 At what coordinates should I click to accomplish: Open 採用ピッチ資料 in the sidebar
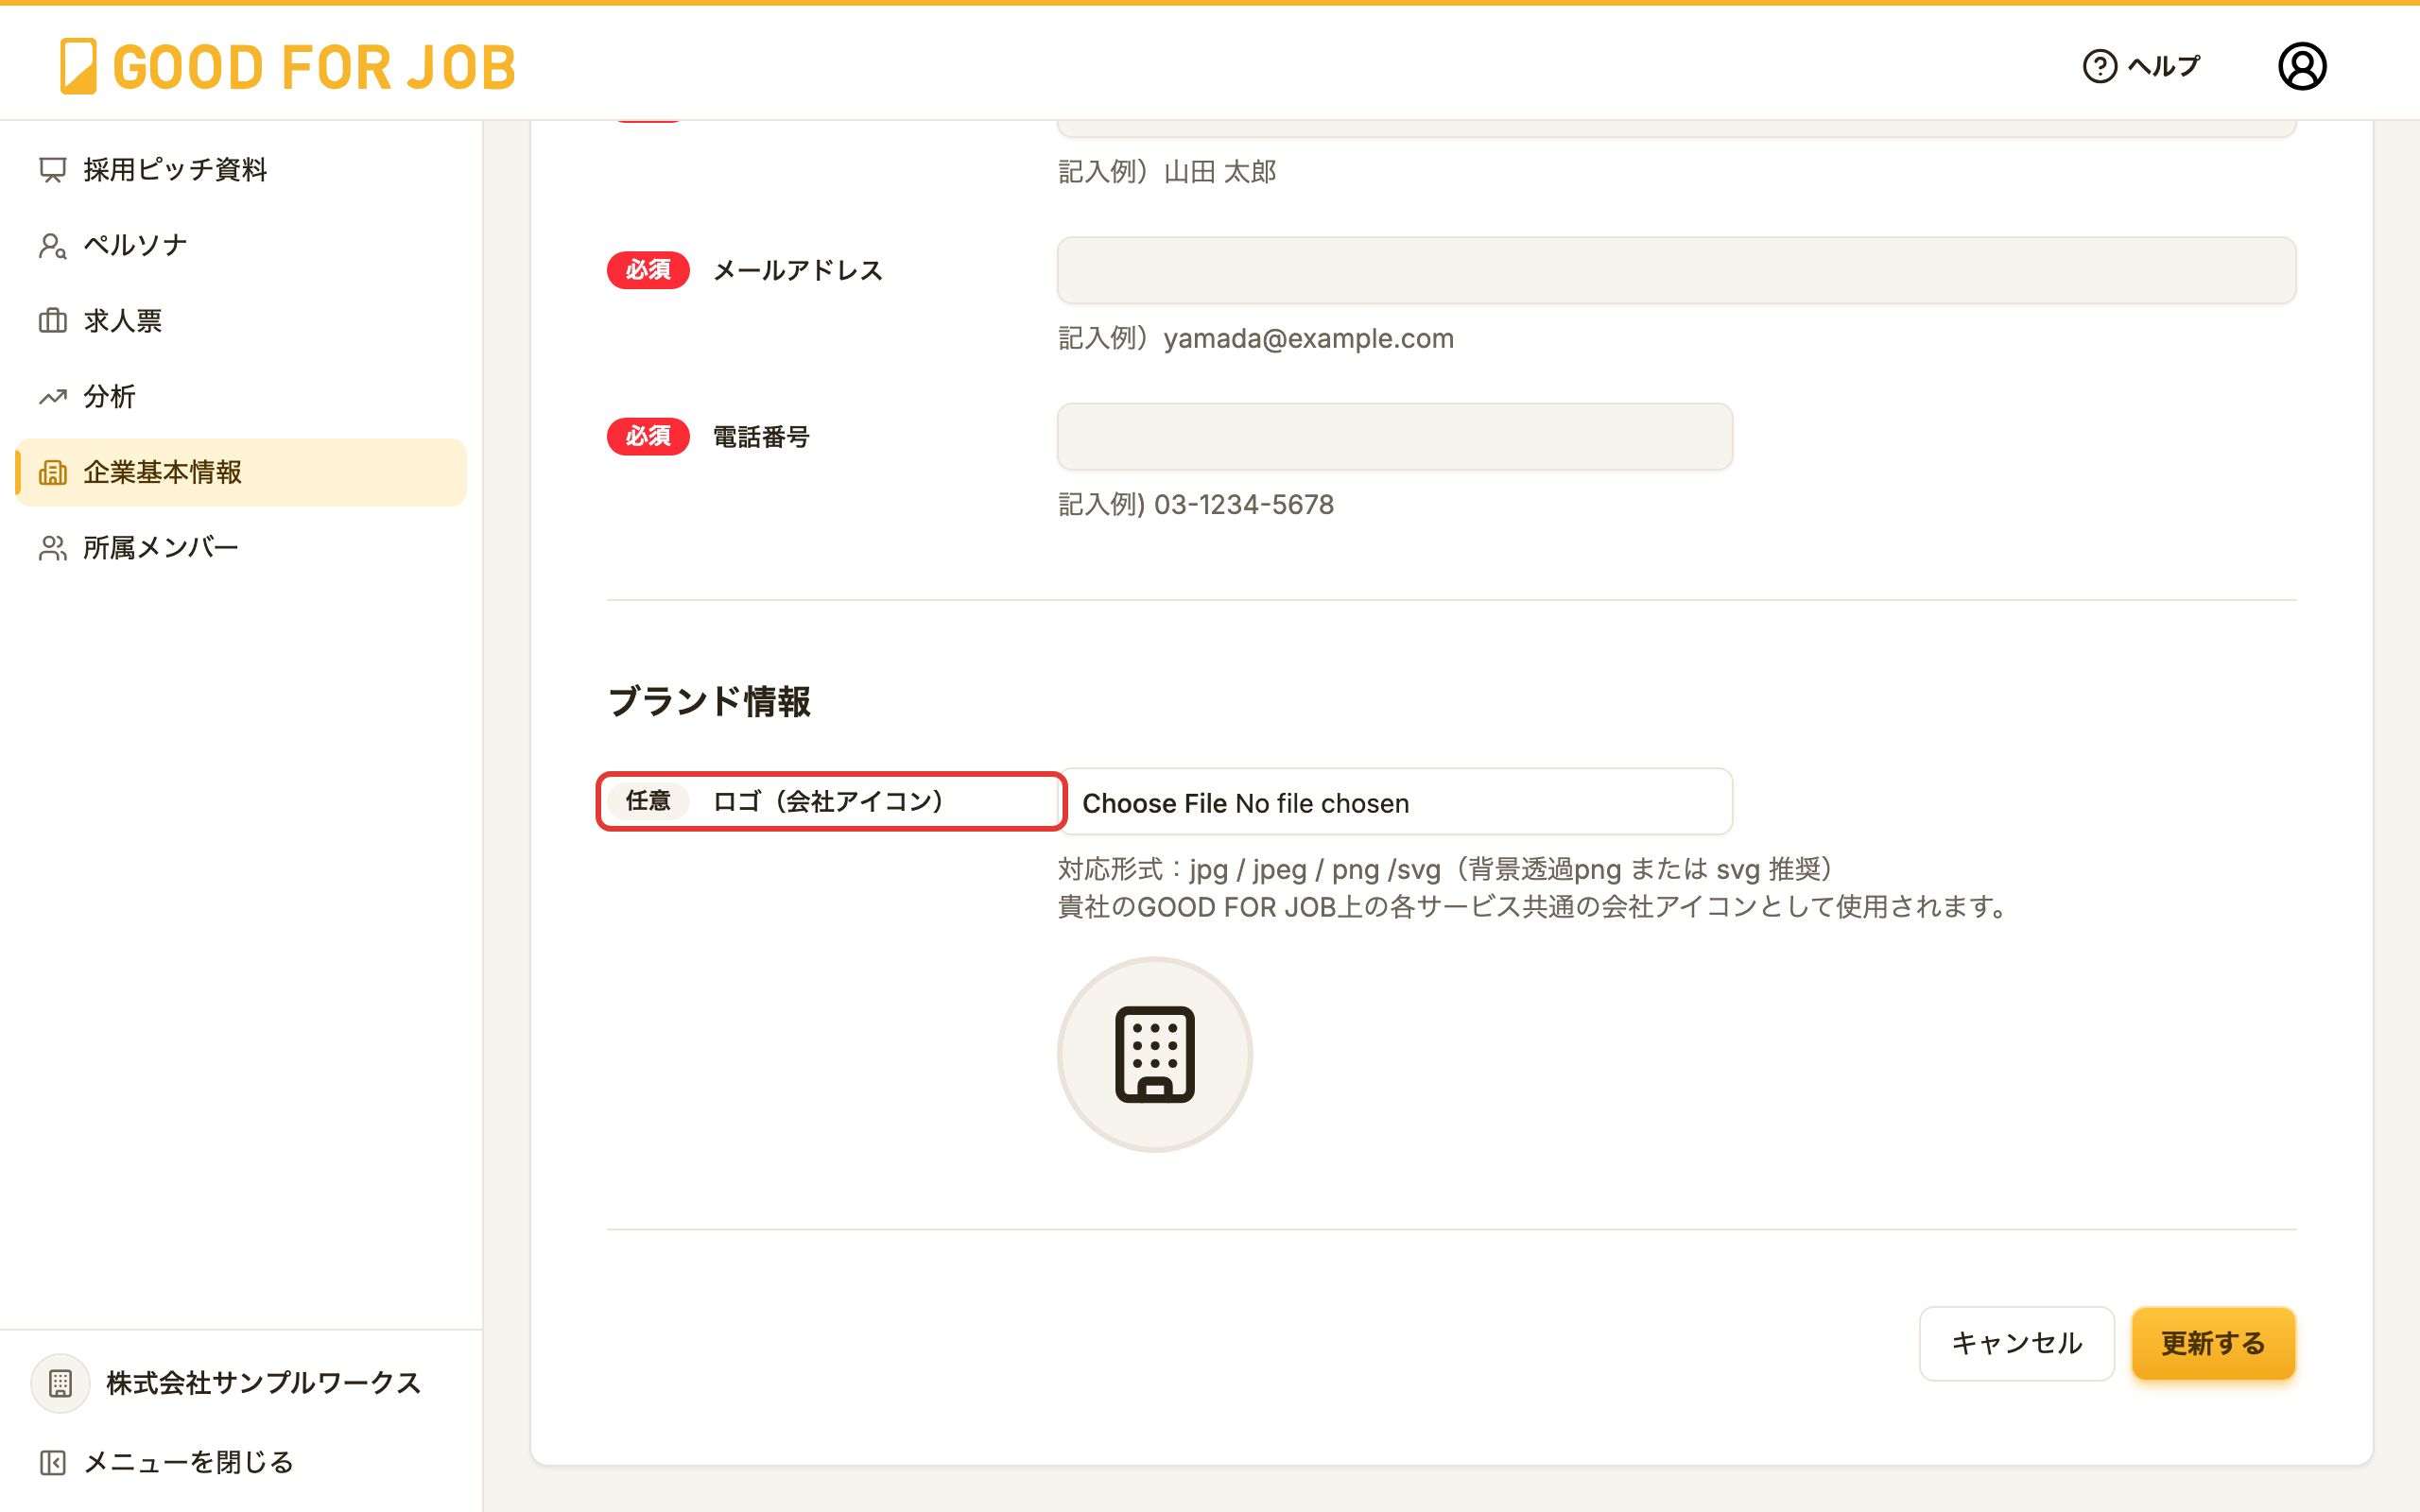pos(241,170)
